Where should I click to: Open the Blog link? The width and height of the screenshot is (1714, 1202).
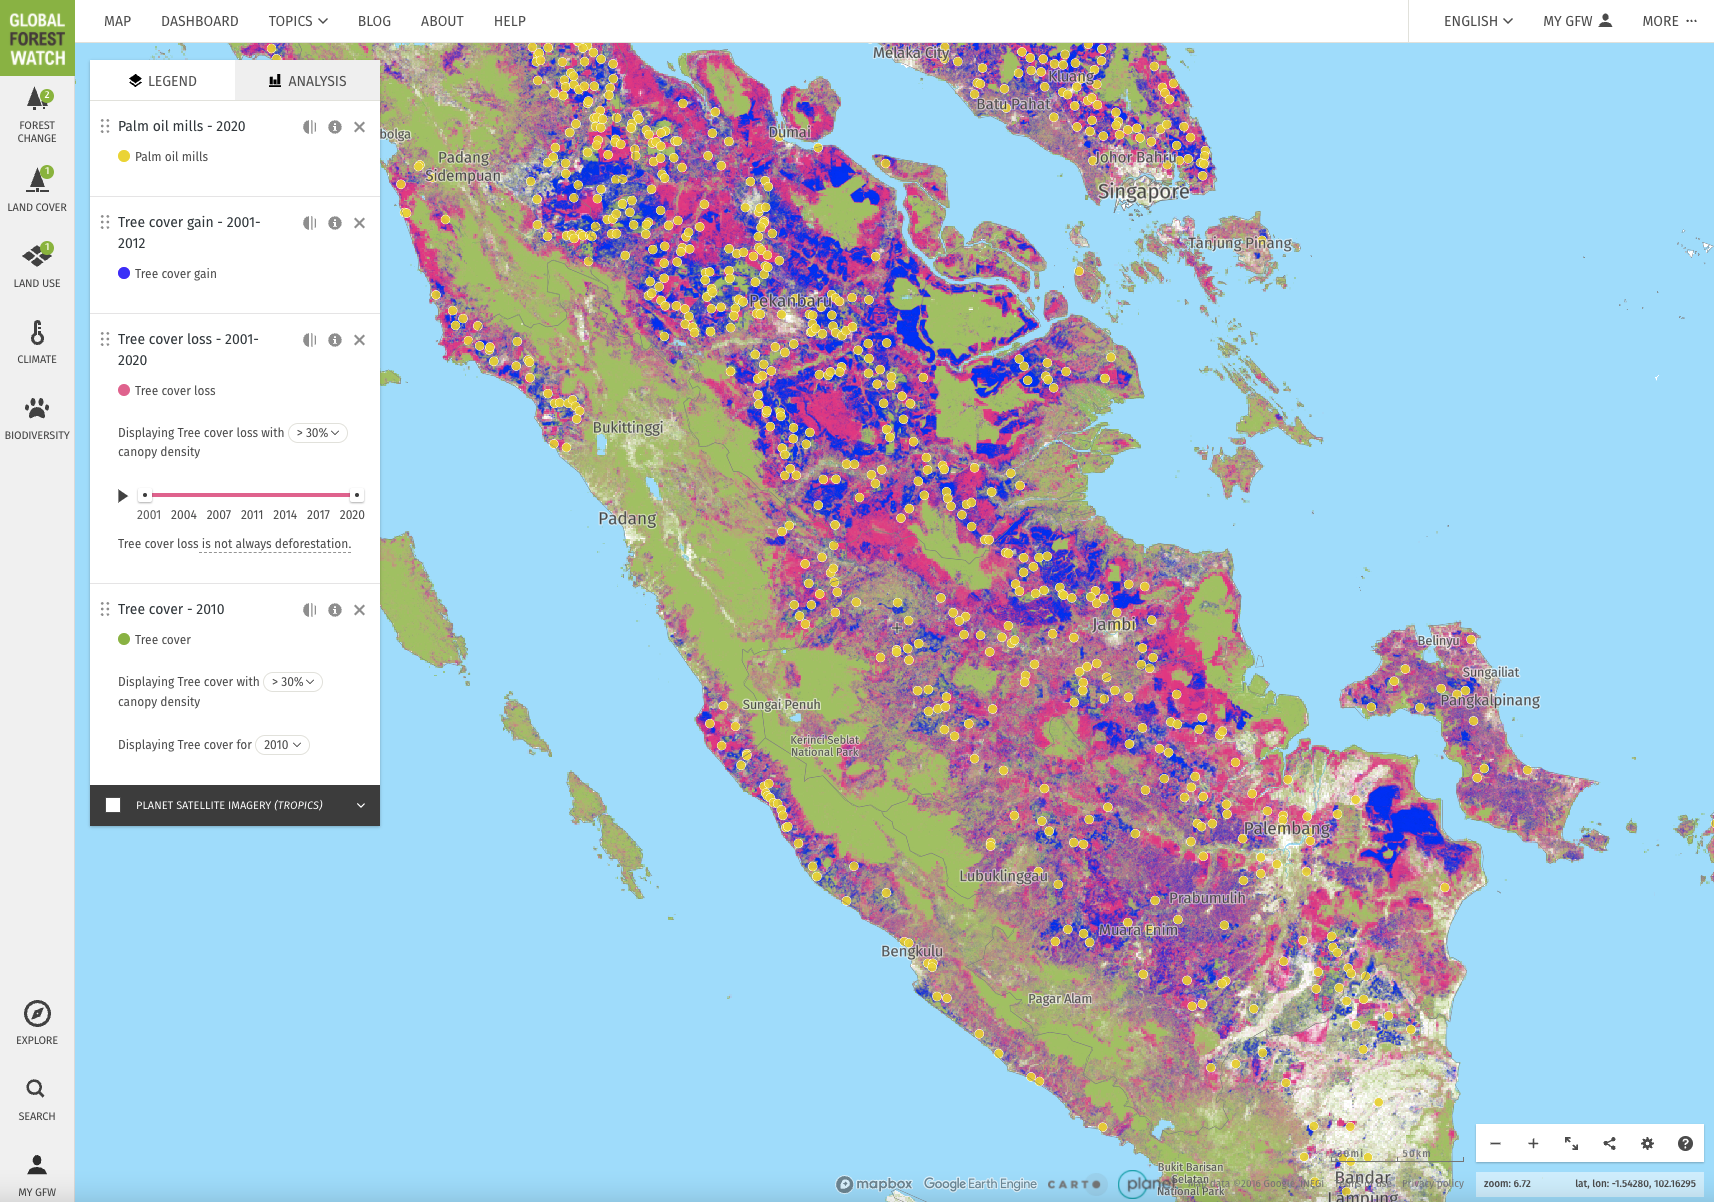coord(374,21)
